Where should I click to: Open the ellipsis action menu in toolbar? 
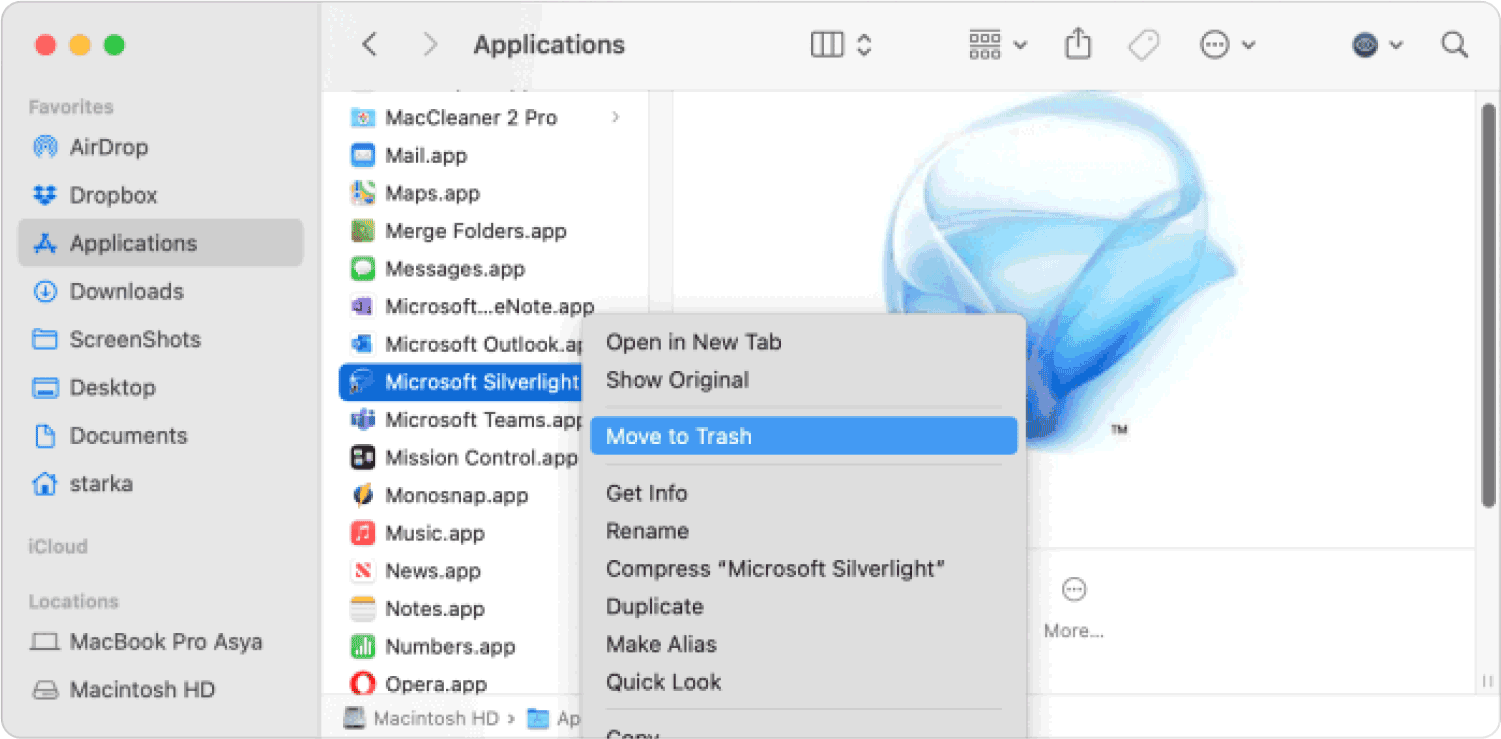[x=1227, y=45]
